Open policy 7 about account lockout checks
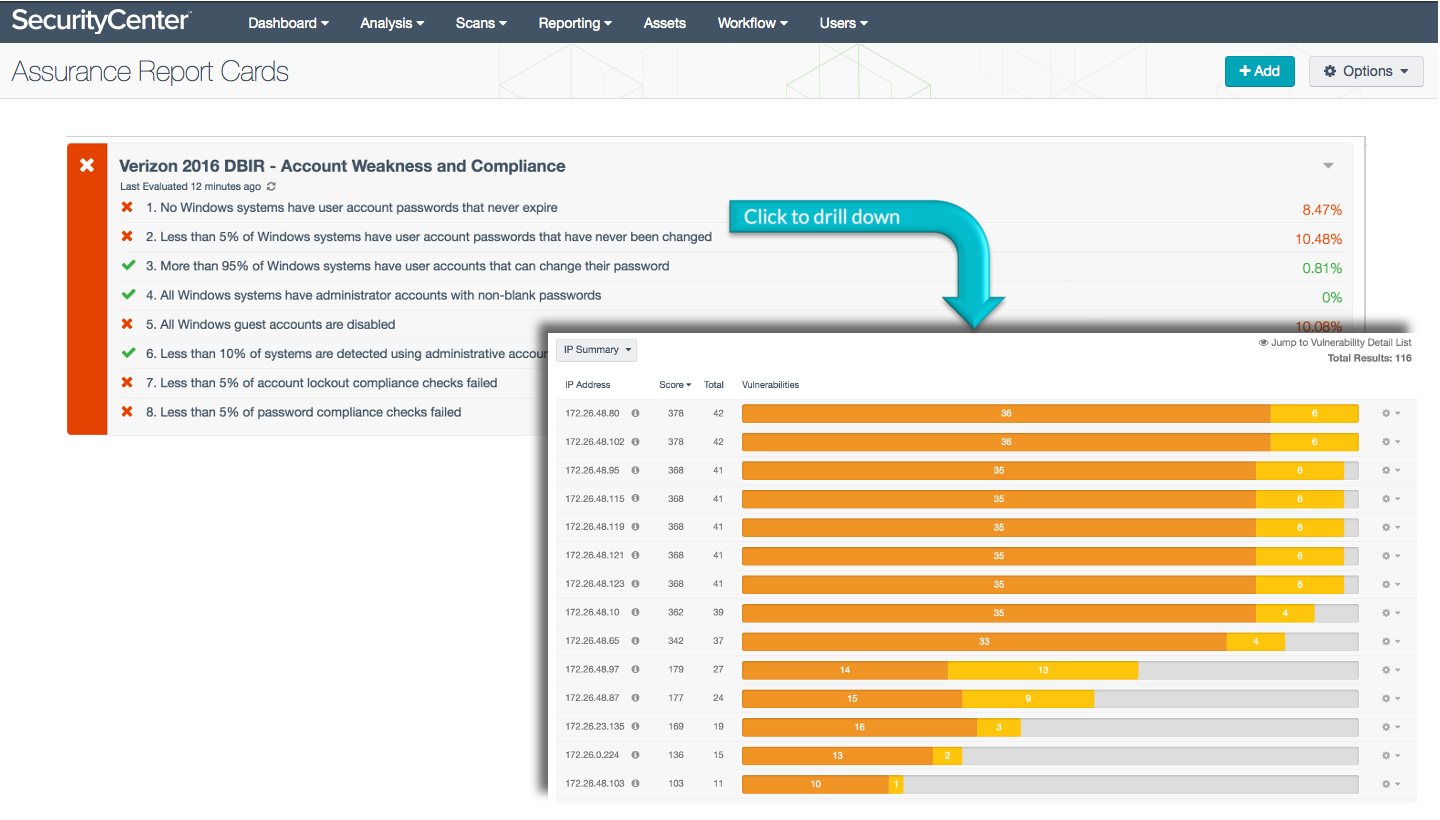The height and width of the screenshot is (820, 1440). pos(321,383)
